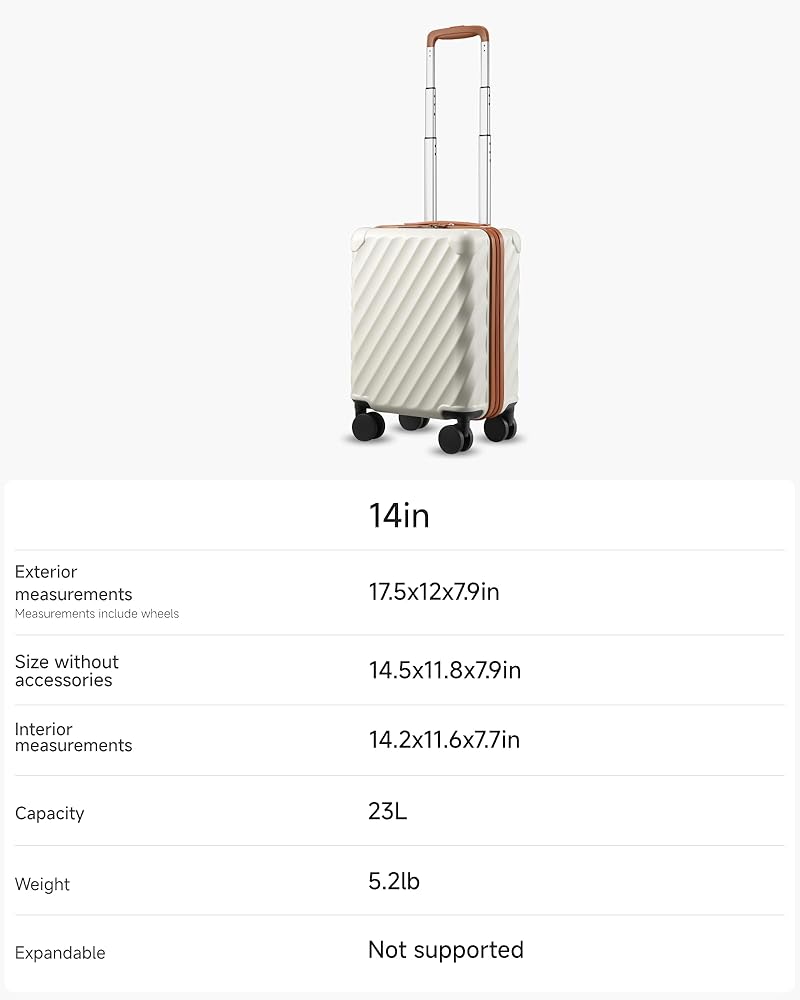Image resolution: width=800 pixels, height=1000 pixels.
Task: Click the "Measurements include wheels" note
Action: (x=97, y=614)
